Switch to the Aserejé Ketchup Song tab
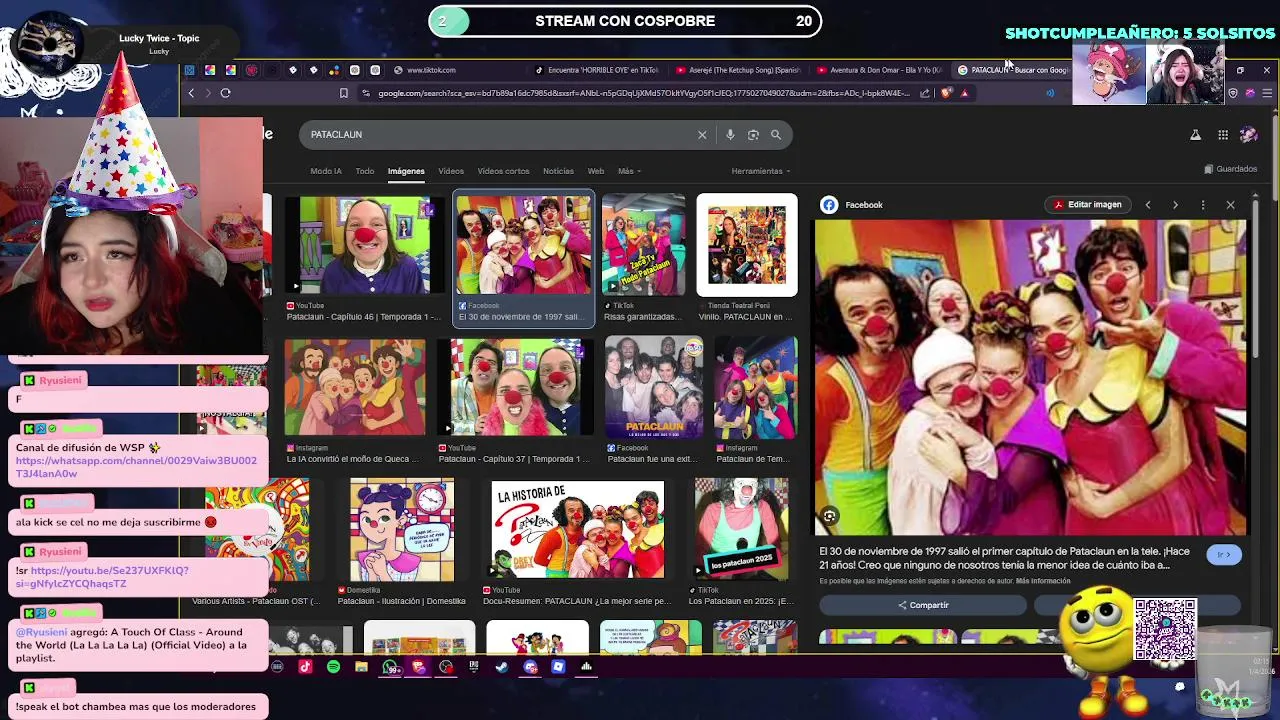Screen dimensions: 1280x720 (x=738, y=70)
